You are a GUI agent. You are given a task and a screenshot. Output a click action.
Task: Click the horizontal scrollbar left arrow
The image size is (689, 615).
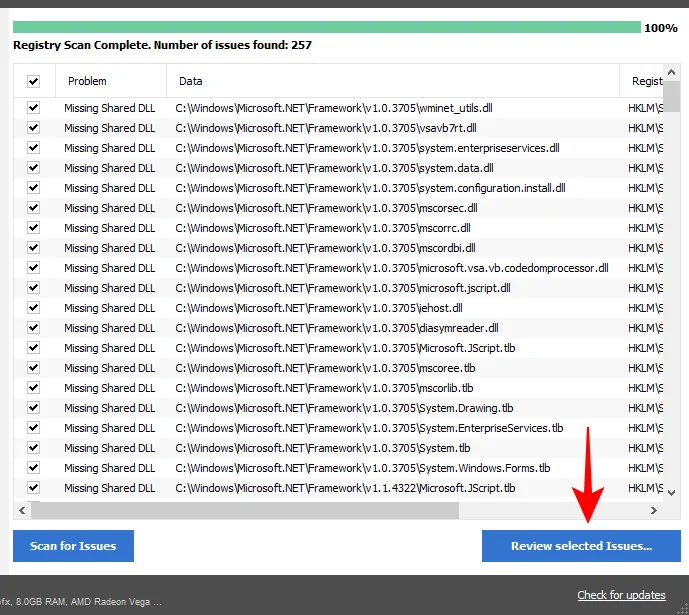click(x=22, y=510)
